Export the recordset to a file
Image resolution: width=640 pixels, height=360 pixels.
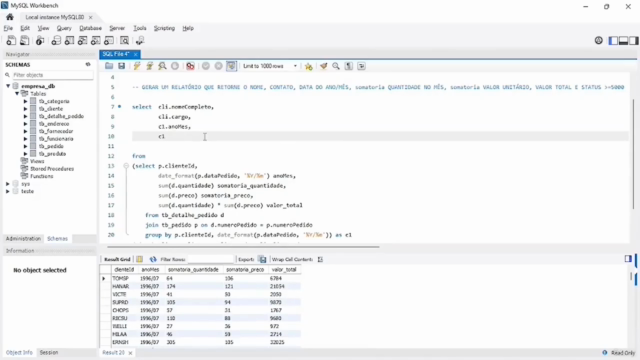tap(262, 259)
